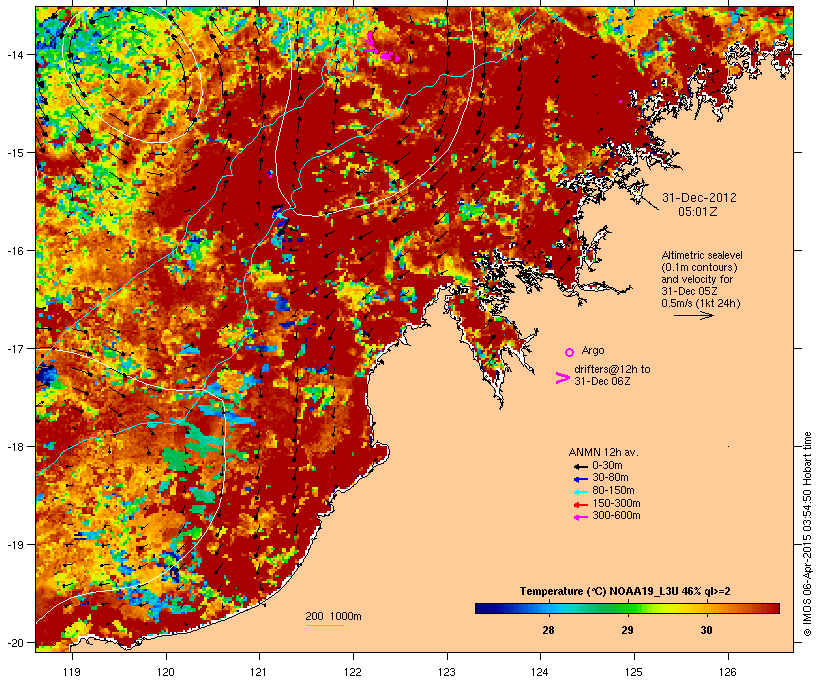Click the color bar value label 29
The height and width of the screenshot is (680, 820).
tap(627, 630)
